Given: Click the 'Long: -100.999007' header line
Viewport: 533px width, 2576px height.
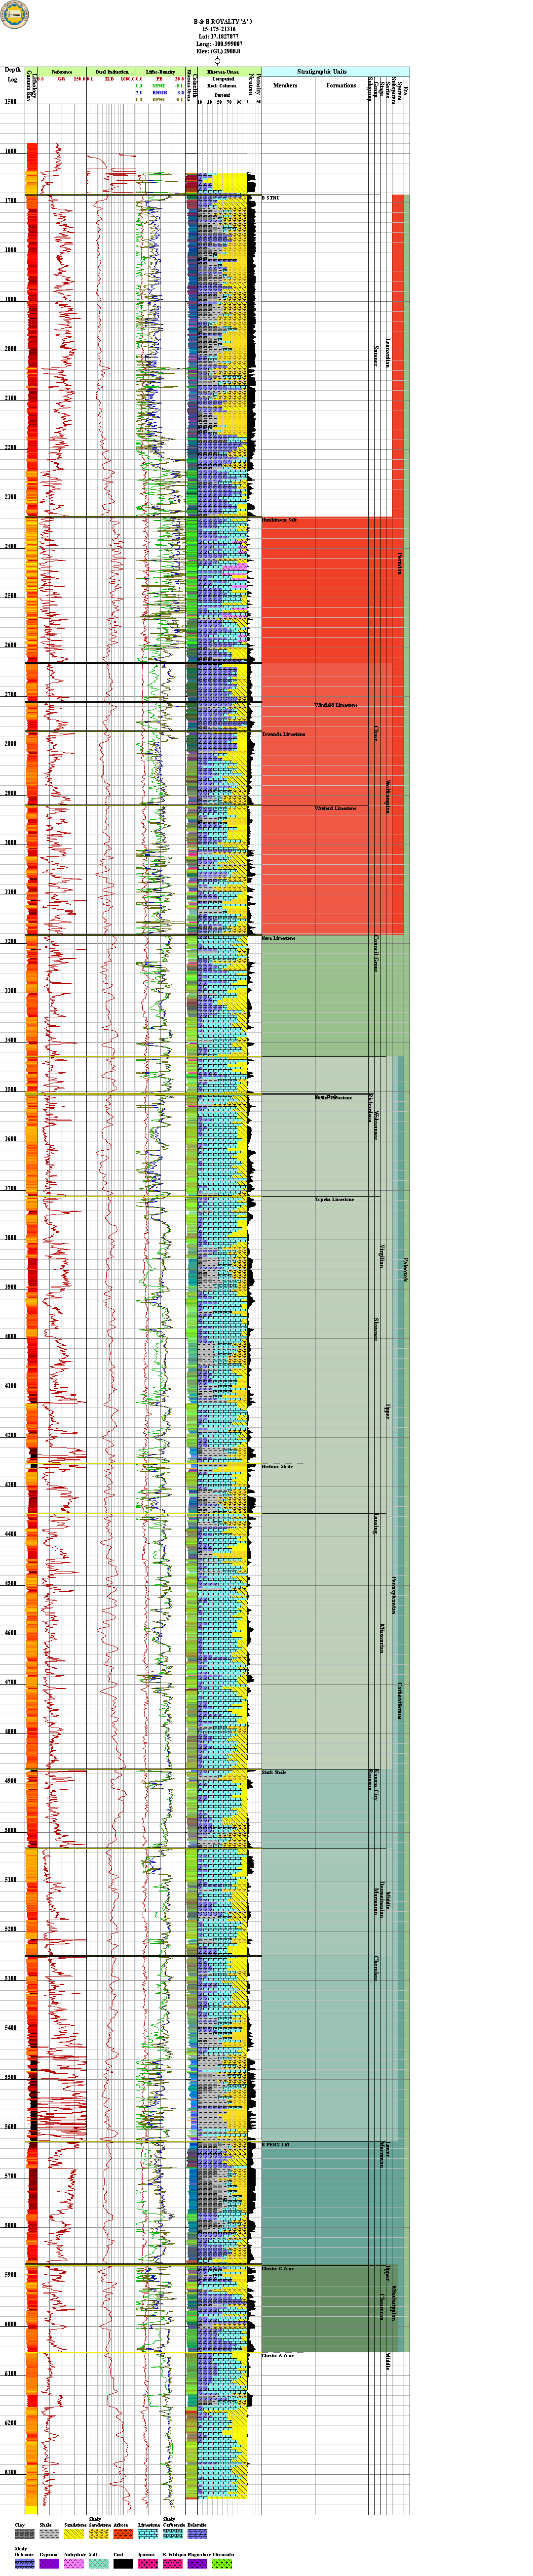Looking at the screenshot, I should (219, 44).
